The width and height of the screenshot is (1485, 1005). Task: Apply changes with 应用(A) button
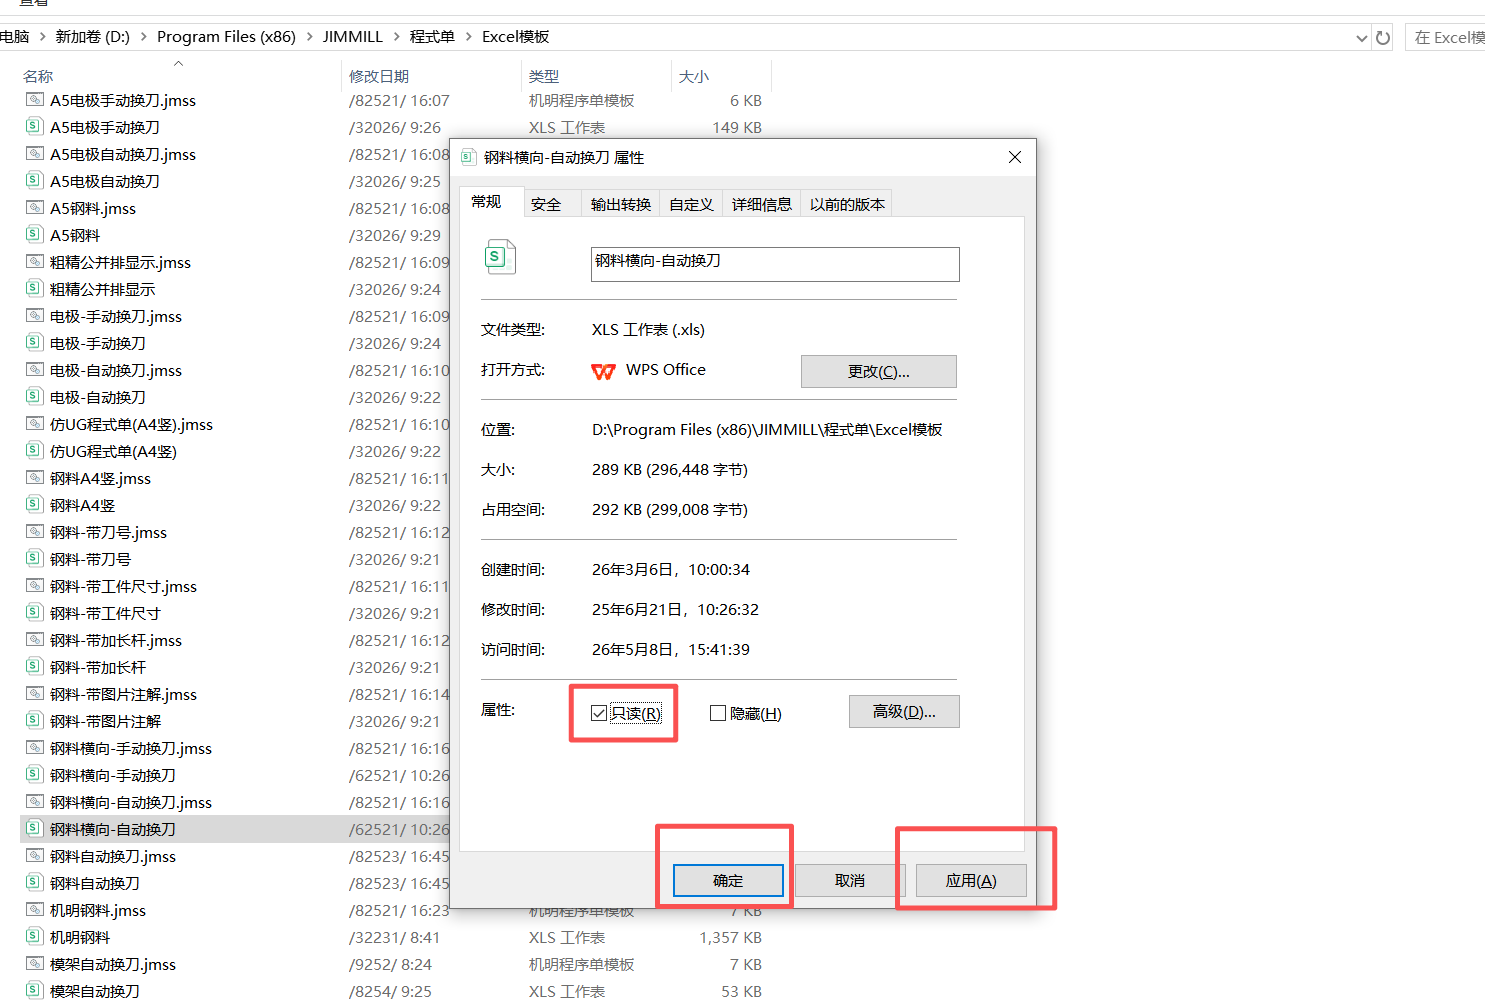click(x=971, y=881)
